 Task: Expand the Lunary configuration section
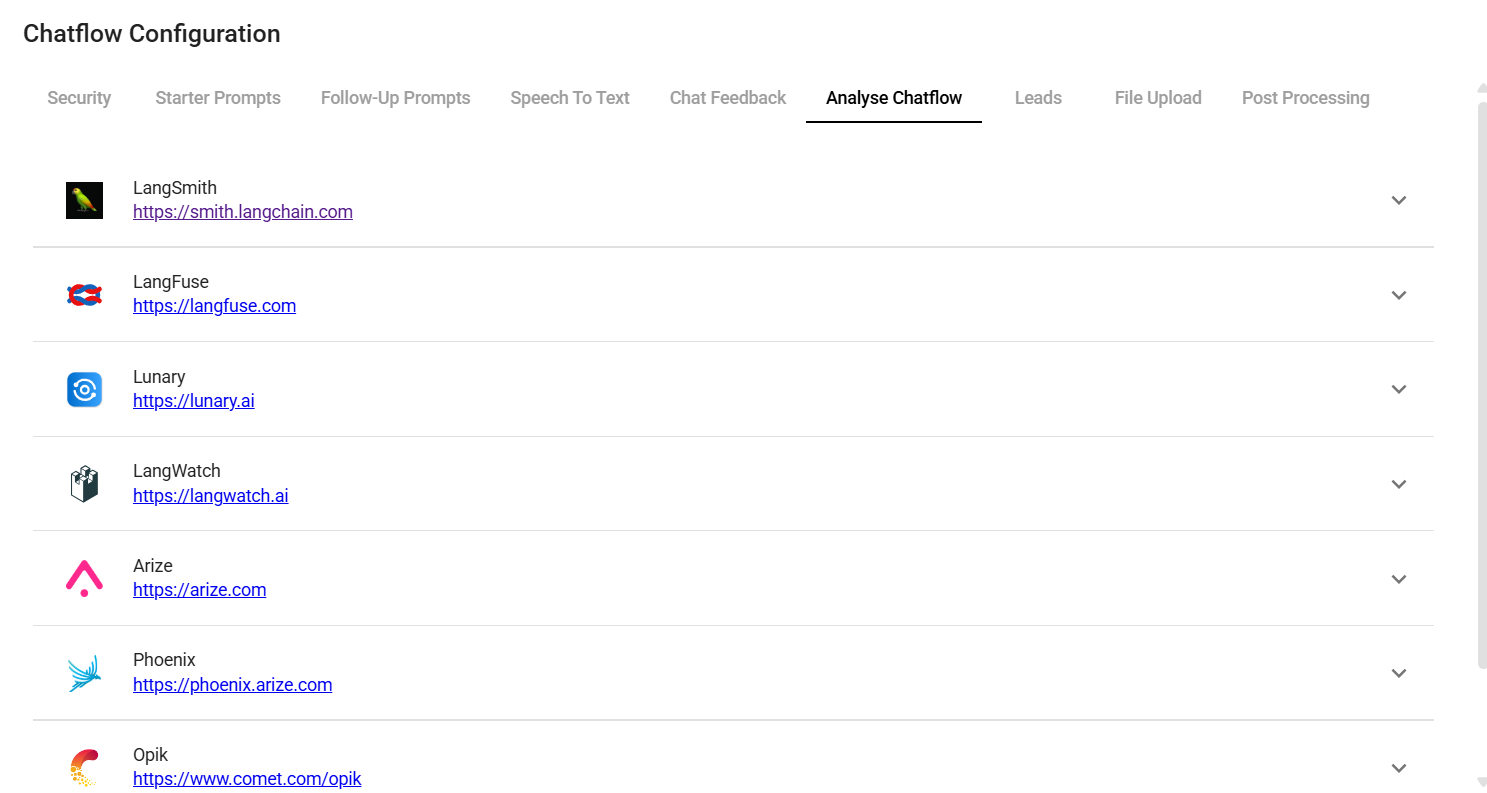point(1399,389)
